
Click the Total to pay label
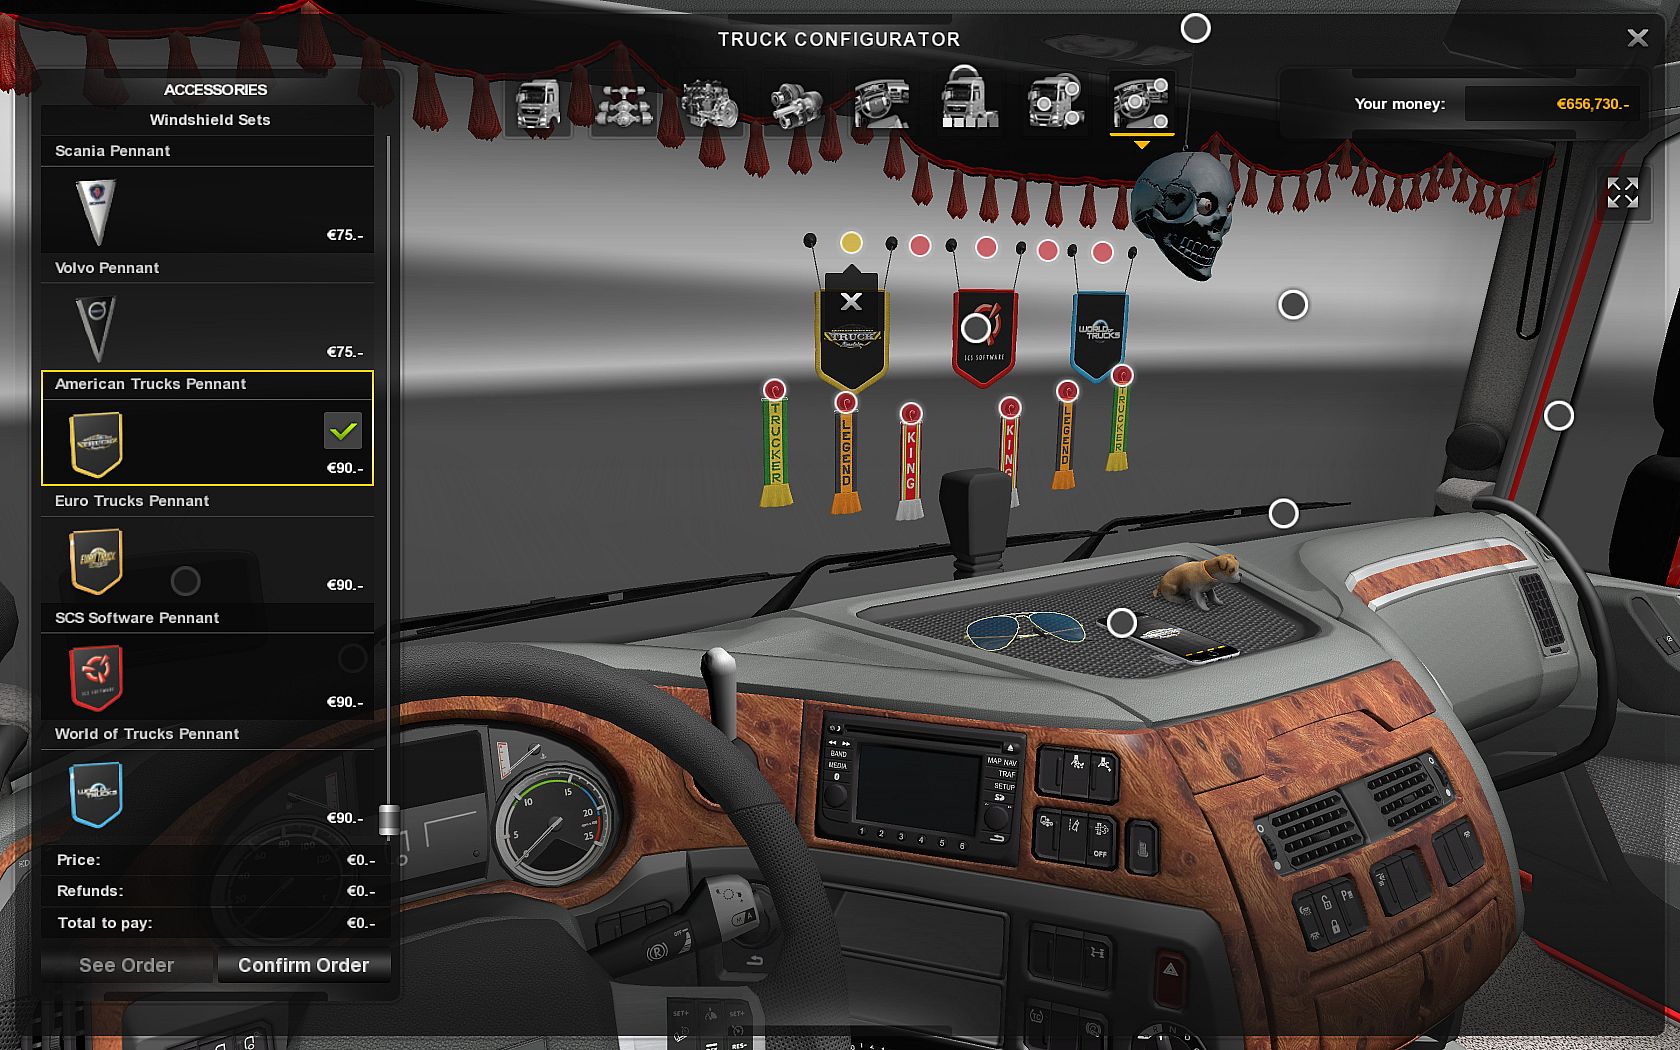click(x=105, y=923)
